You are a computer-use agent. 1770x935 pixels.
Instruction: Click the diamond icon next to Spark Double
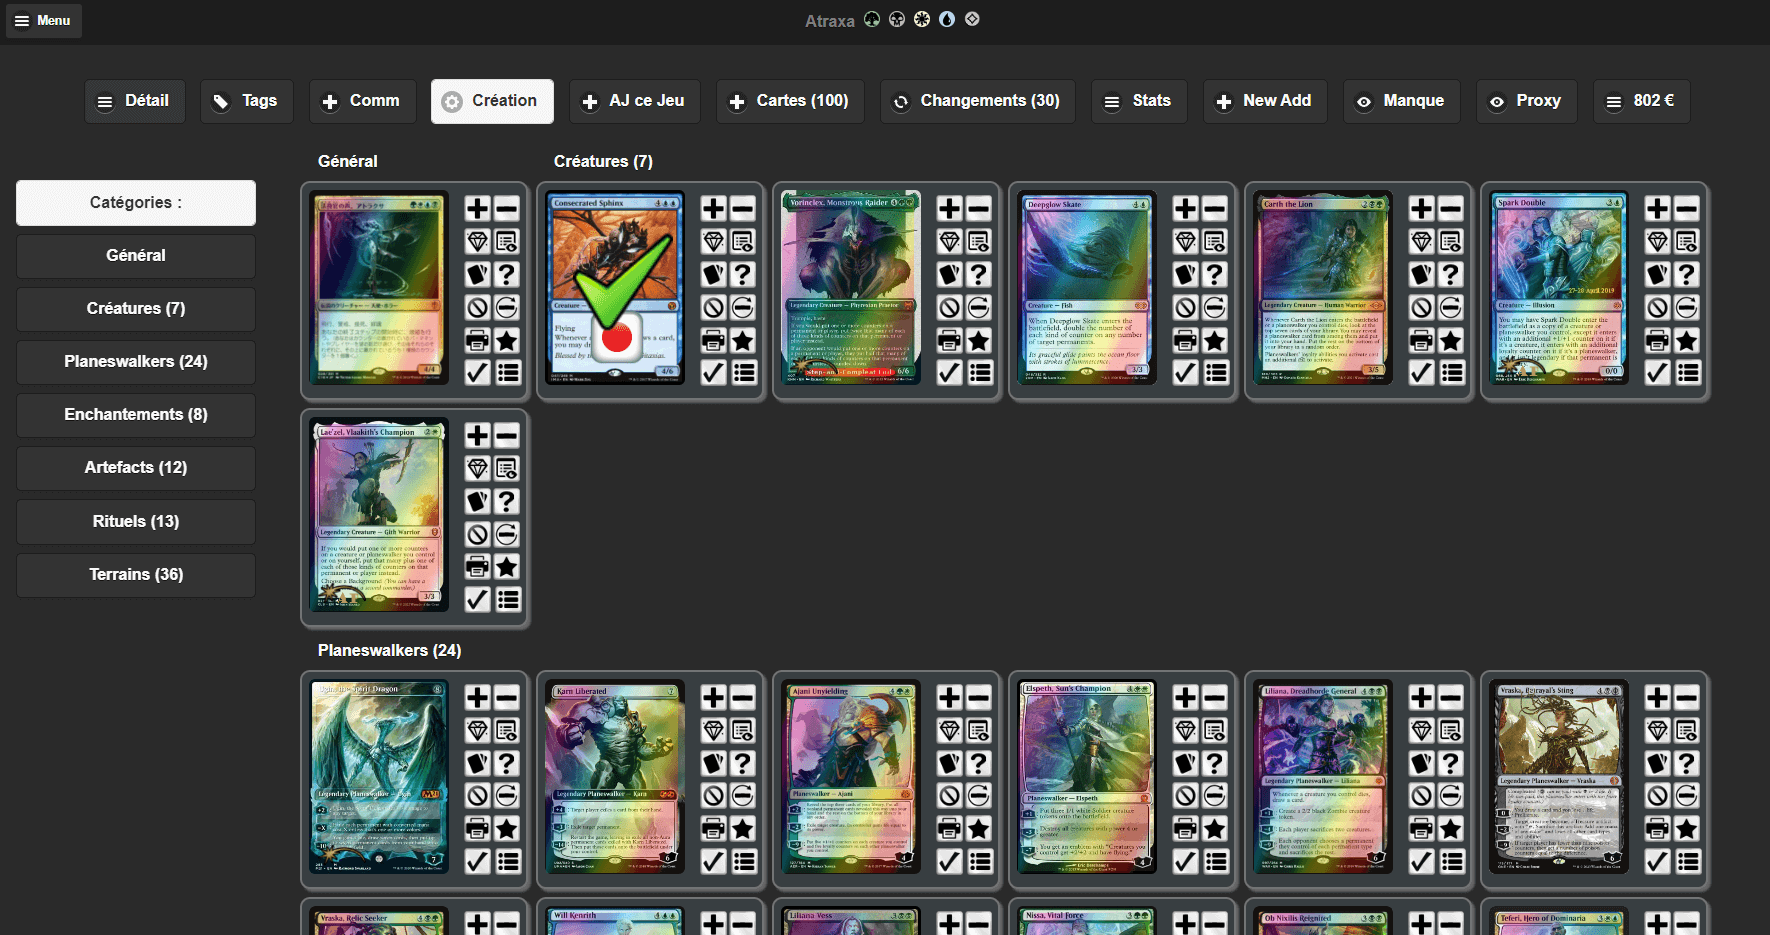coord(1657,241)
